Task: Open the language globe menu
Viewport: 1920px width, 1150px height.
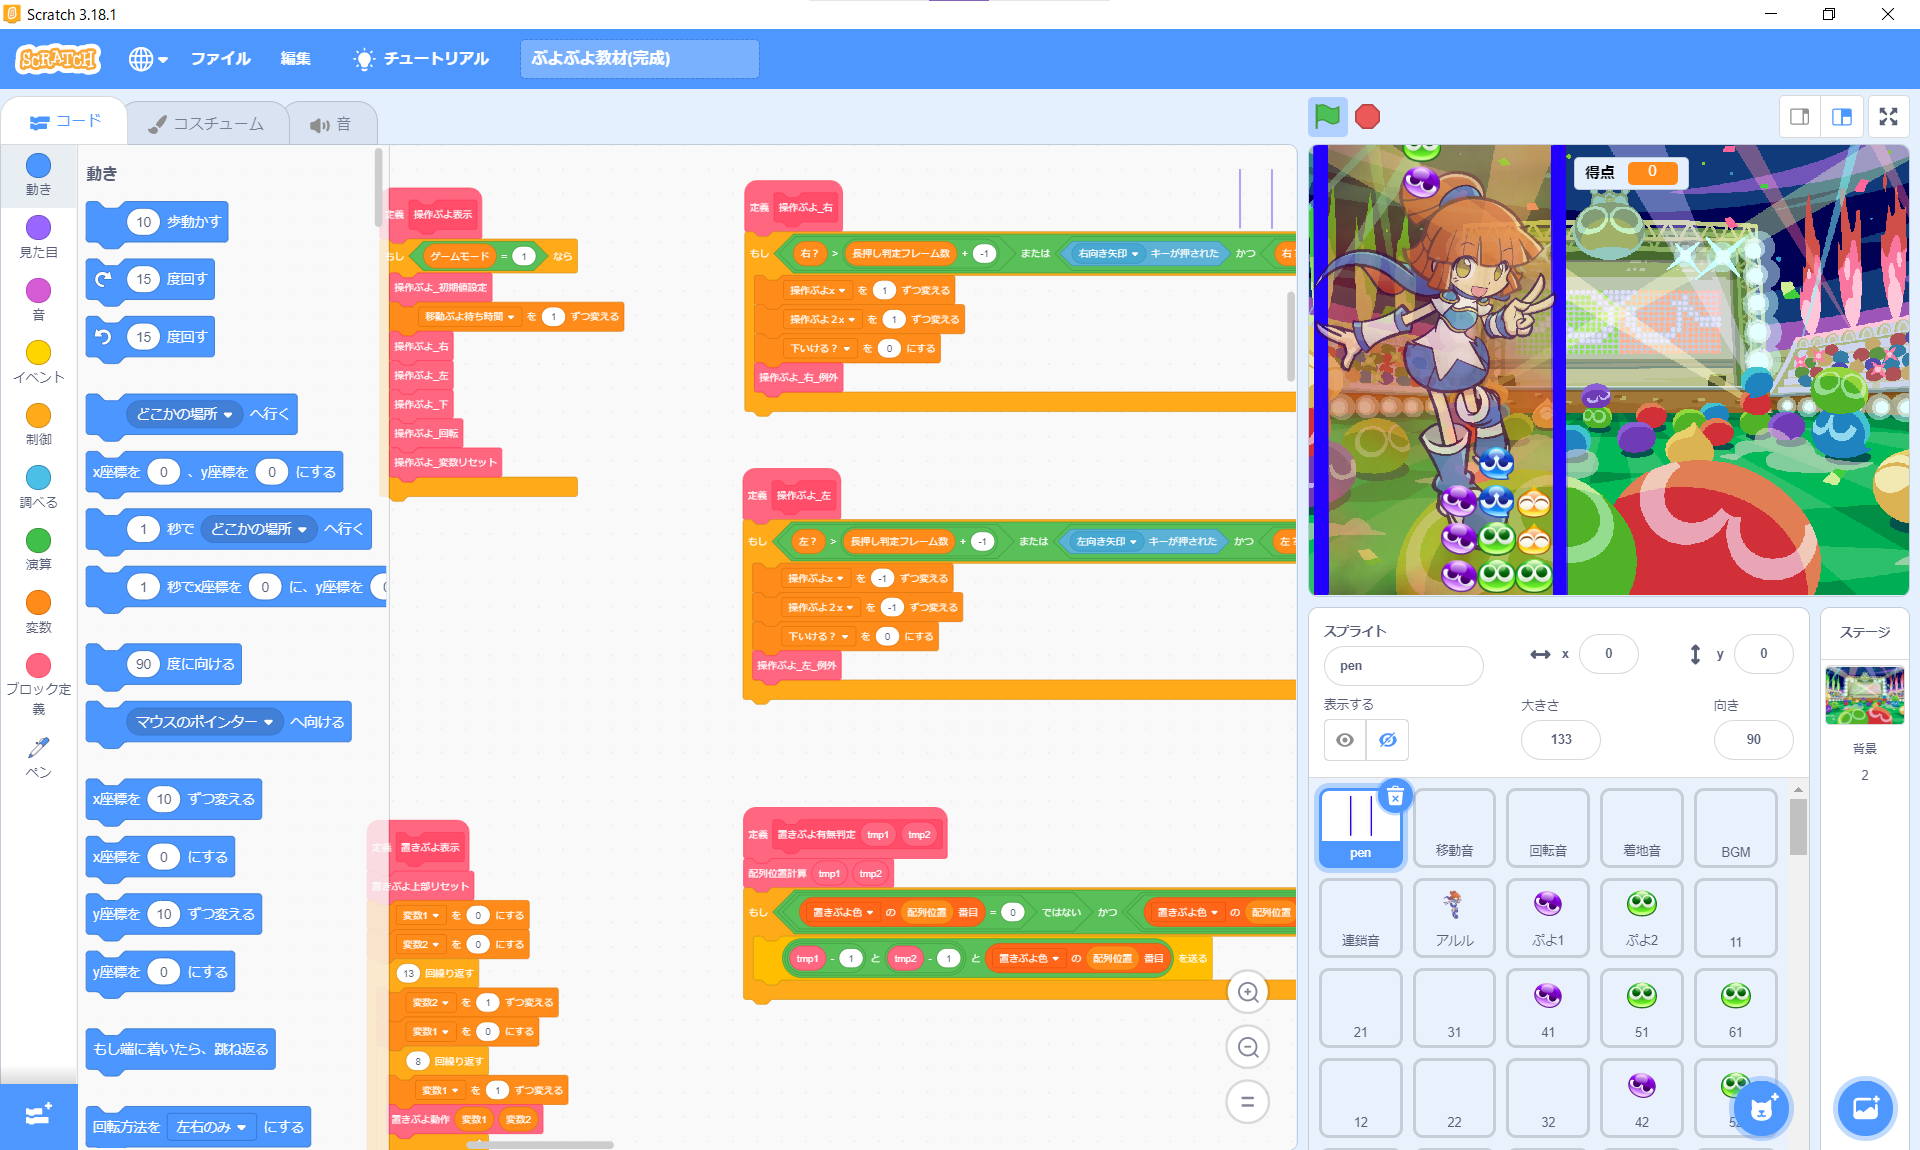Action: (147, 59)
